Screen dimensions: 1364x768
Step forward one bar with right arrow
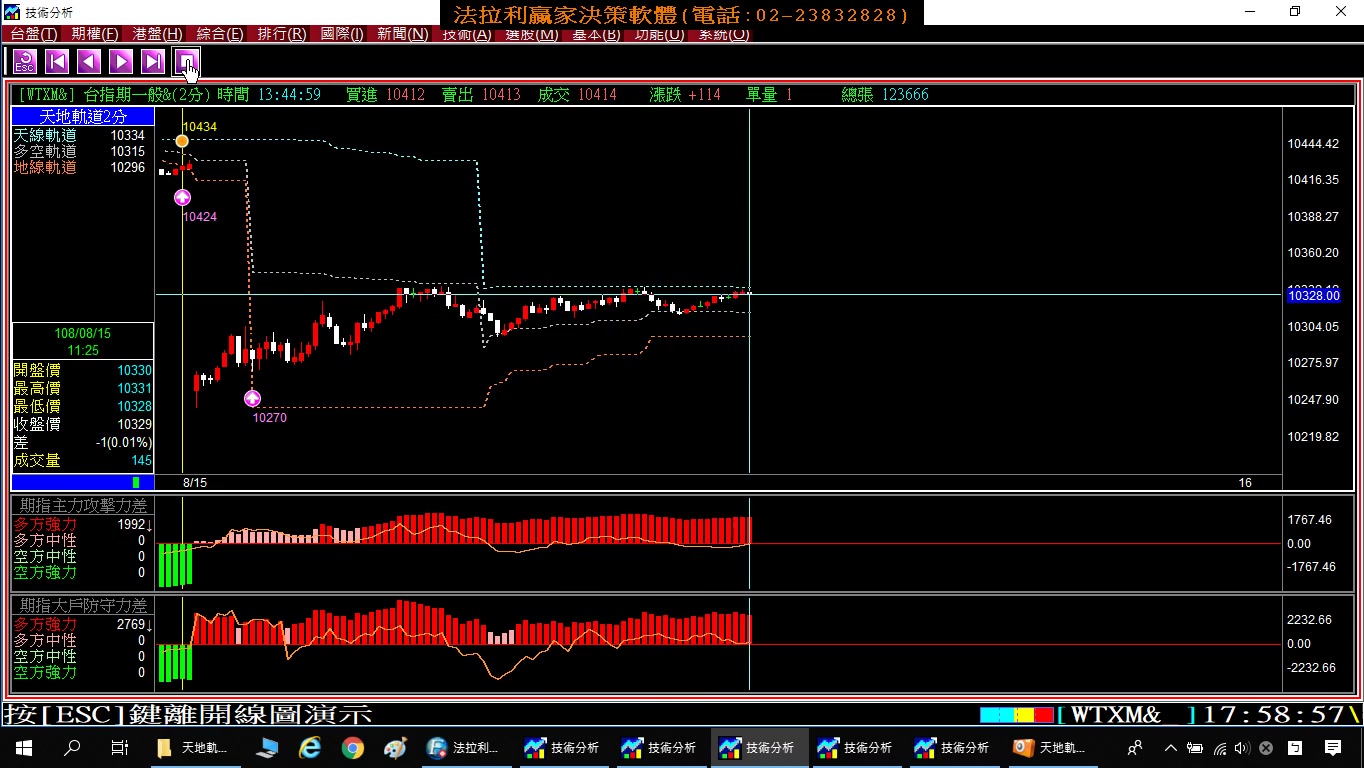pos(121,62)
